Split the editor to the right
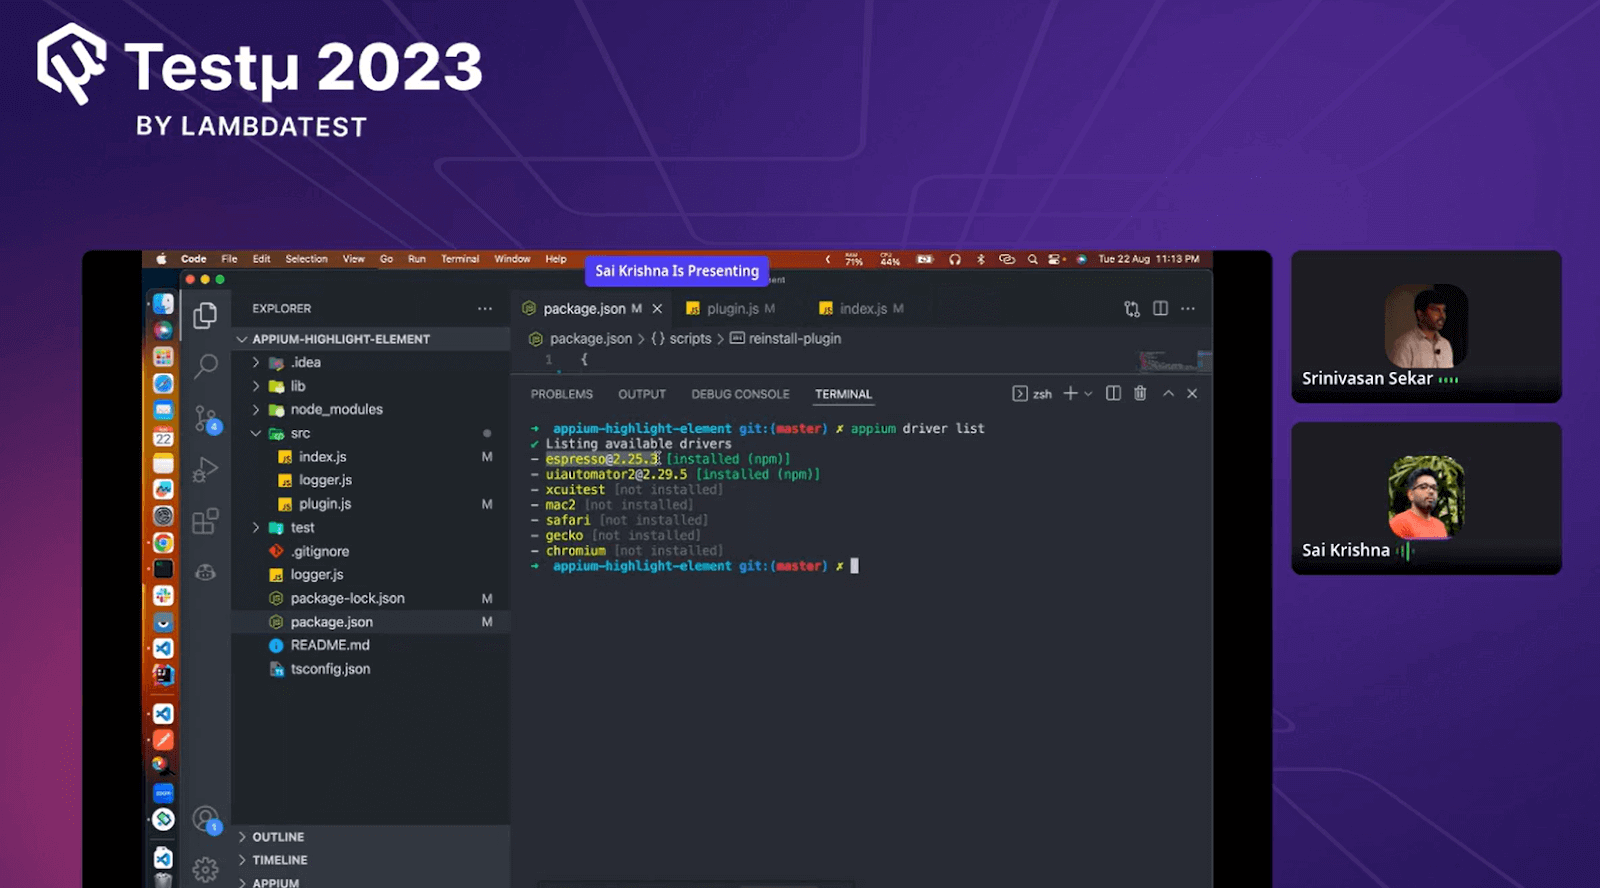 coord(1160,309)
